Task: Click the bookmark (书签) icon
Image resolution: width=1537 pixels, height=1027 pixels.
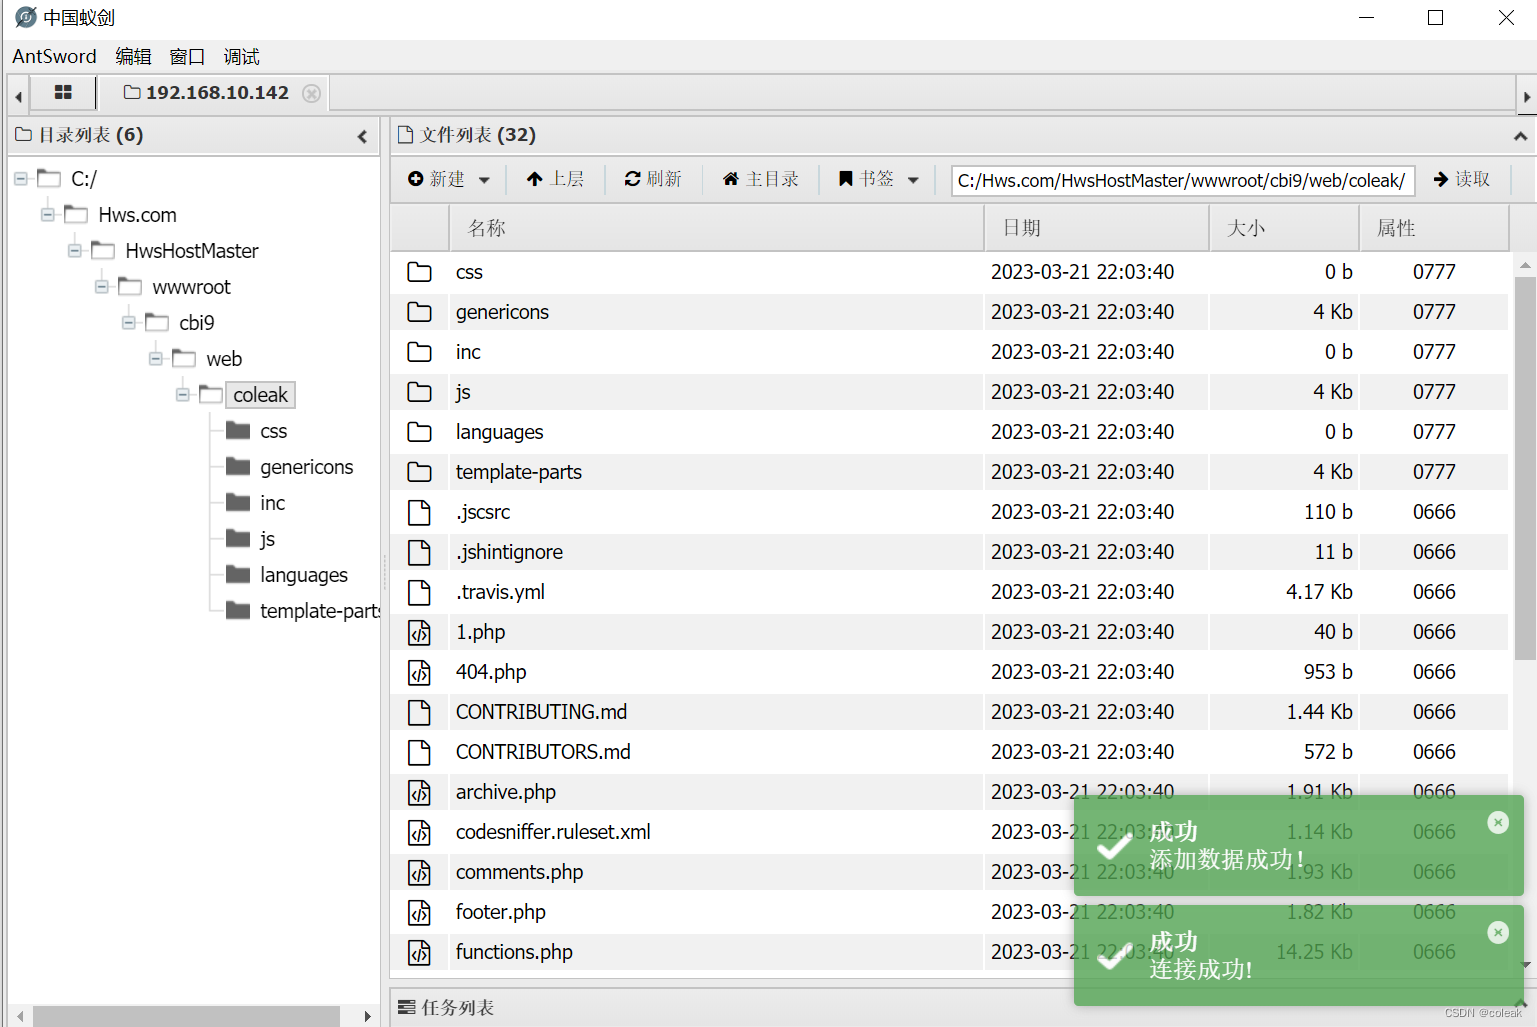Action: coord(845,178)
